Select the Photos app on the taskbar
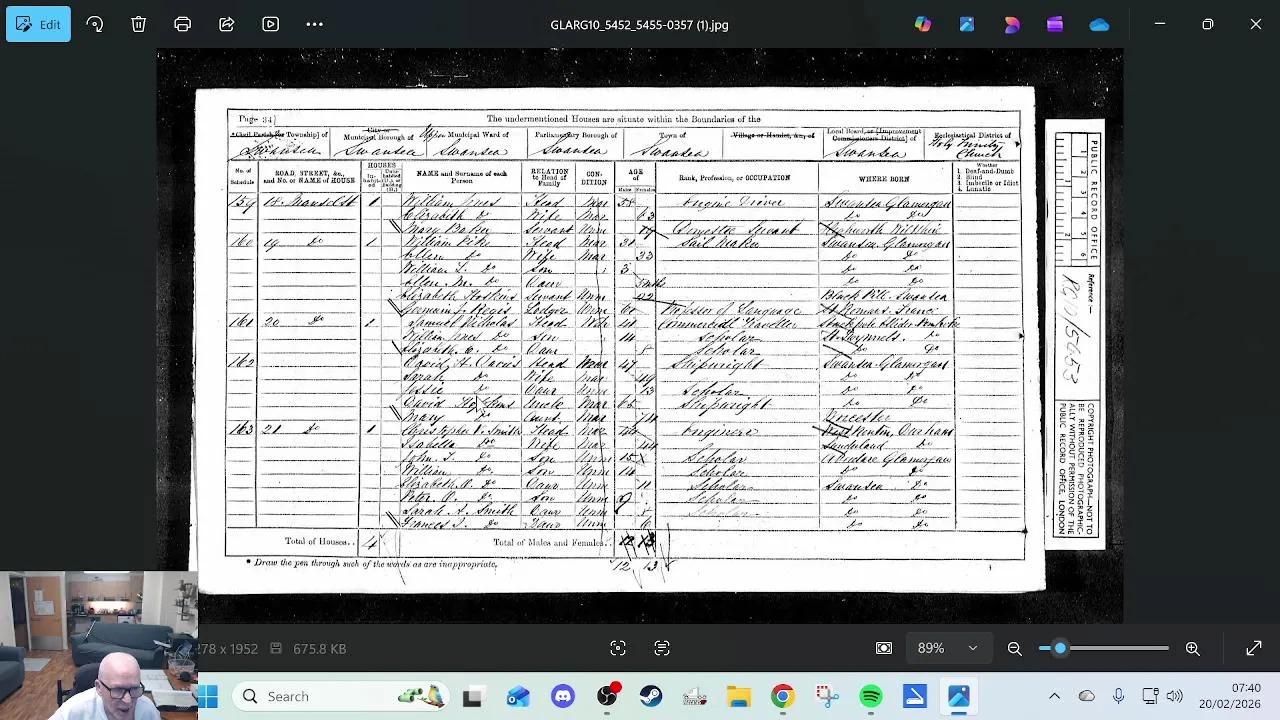Image resolution: width=1280 pixels, height=720 pixels. 959,696
